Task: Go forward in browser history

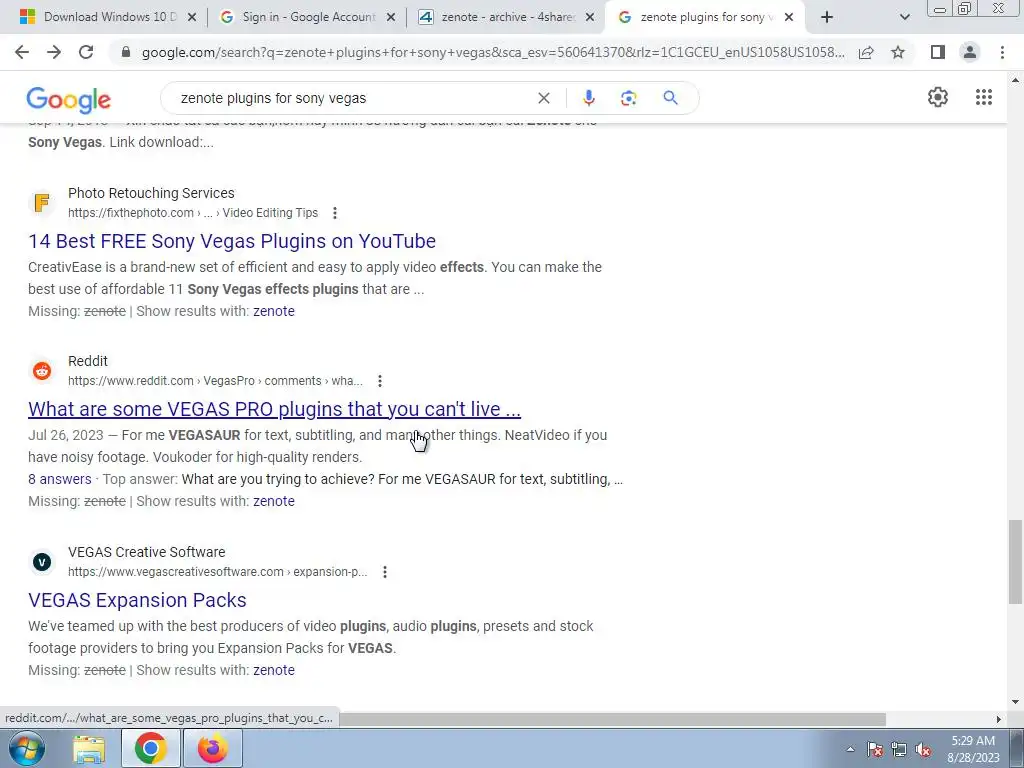Action: click(54, 52)
